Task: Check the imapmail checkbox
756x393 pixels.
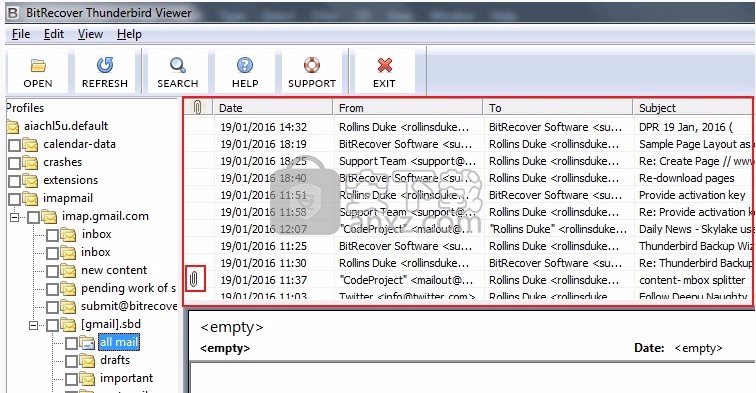Action: pyautogui.click(x=14, y=199)
